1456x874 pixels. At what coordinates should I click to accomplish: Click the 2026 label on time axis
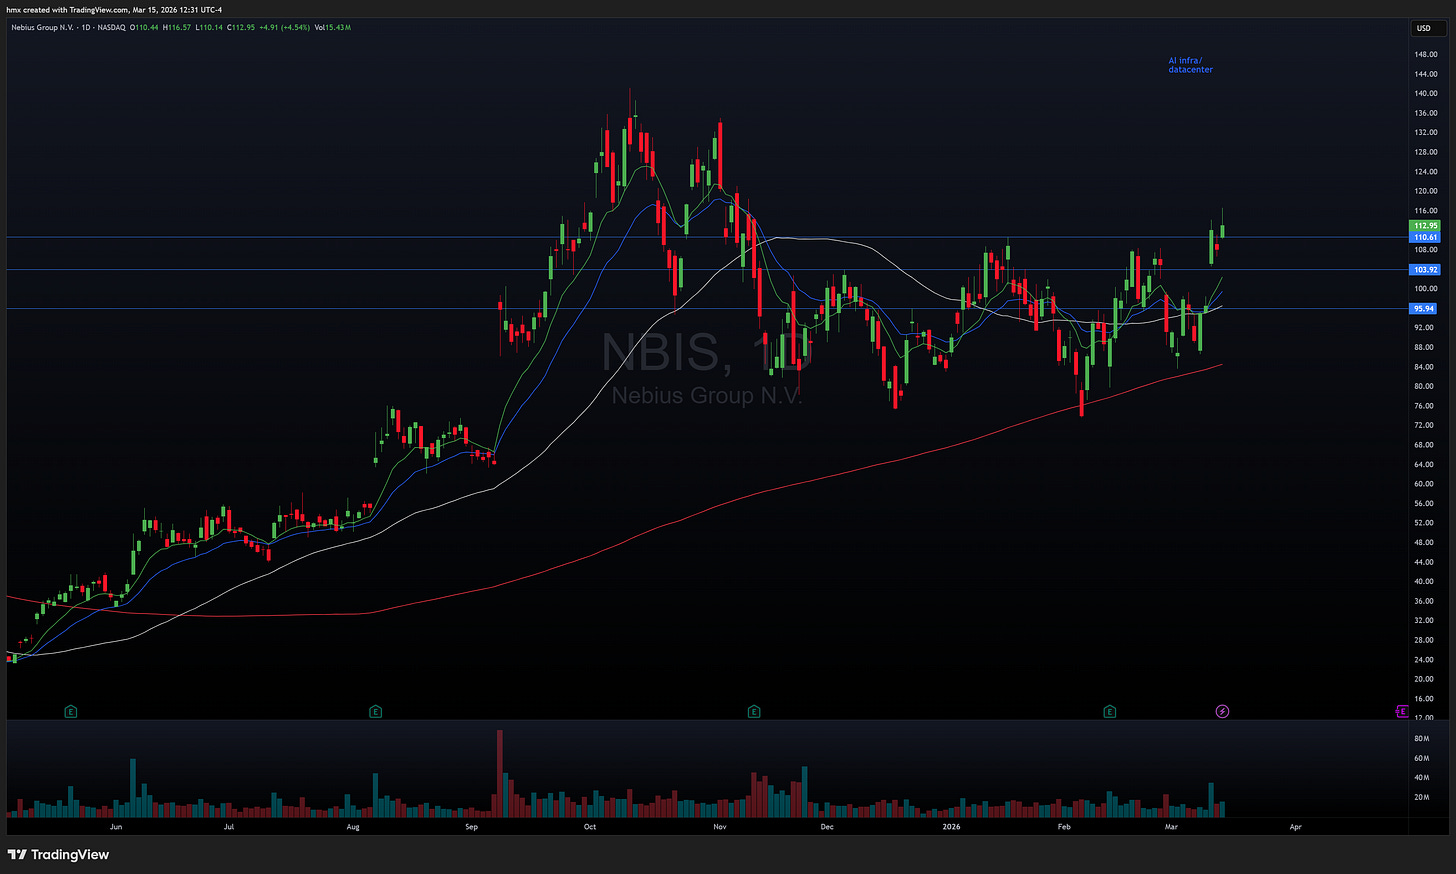tap(951, 827)
